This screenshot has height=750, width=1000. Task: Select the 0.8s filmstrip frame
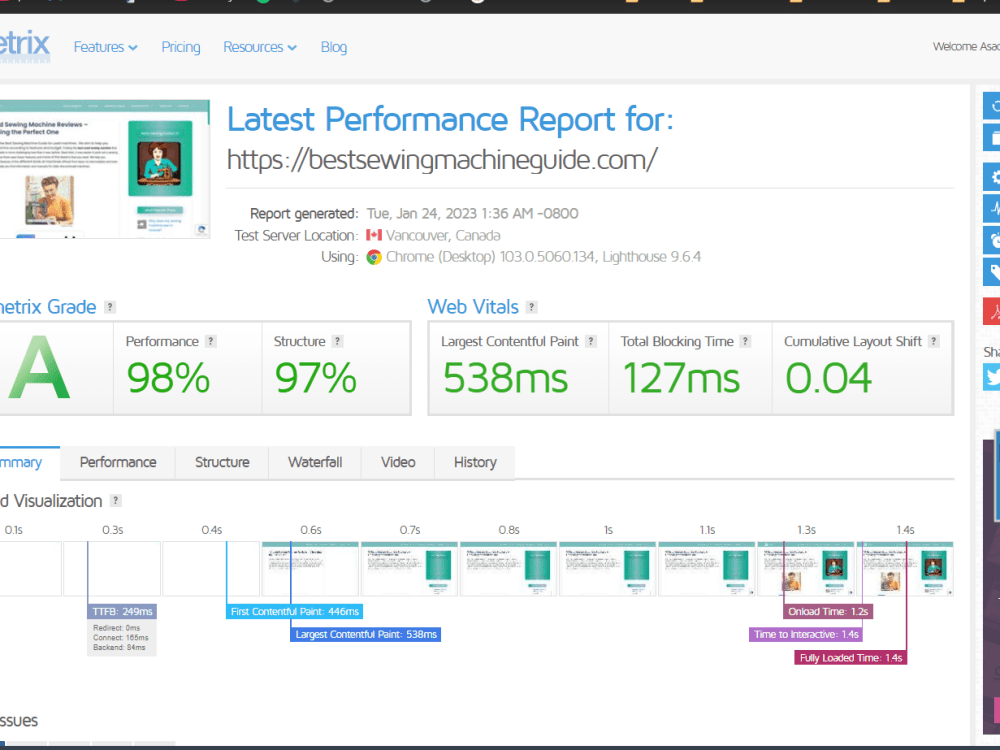508,569
